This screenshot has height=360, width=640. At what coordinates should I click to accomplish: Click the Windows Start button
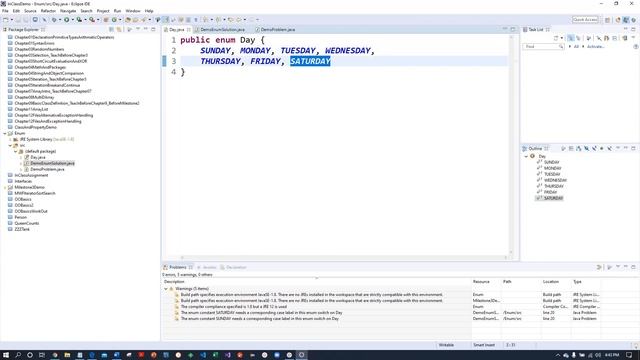pos(6,355)
